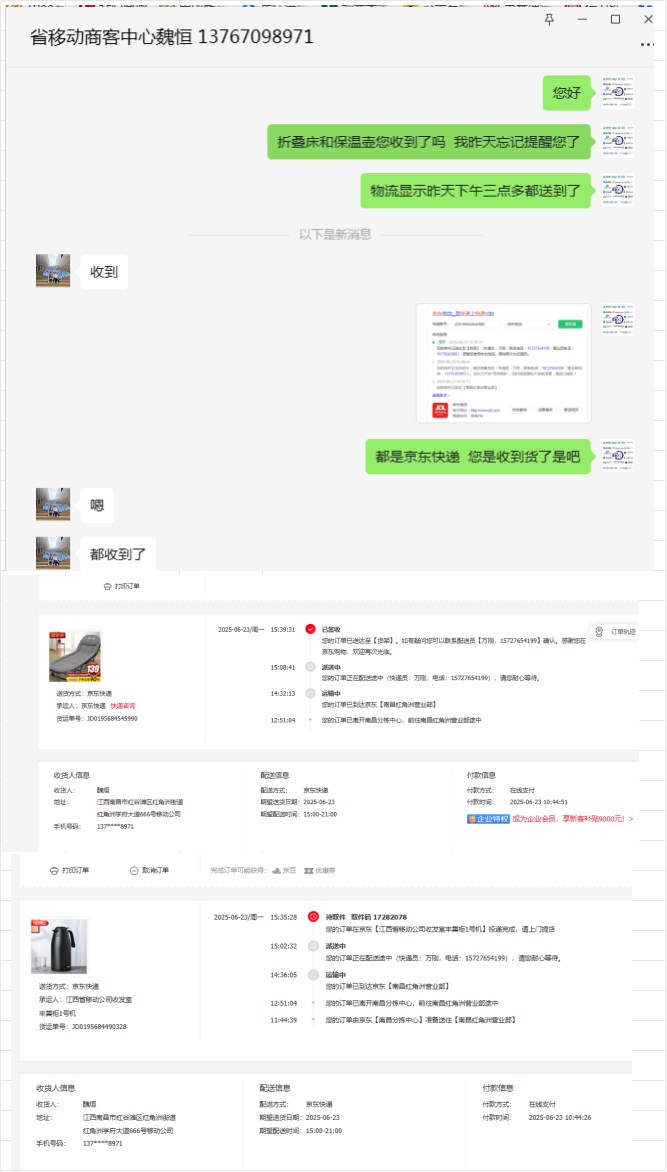Click the 企业特权 badge
This screenshot has height=1172, width=667.
click(488, 819)
